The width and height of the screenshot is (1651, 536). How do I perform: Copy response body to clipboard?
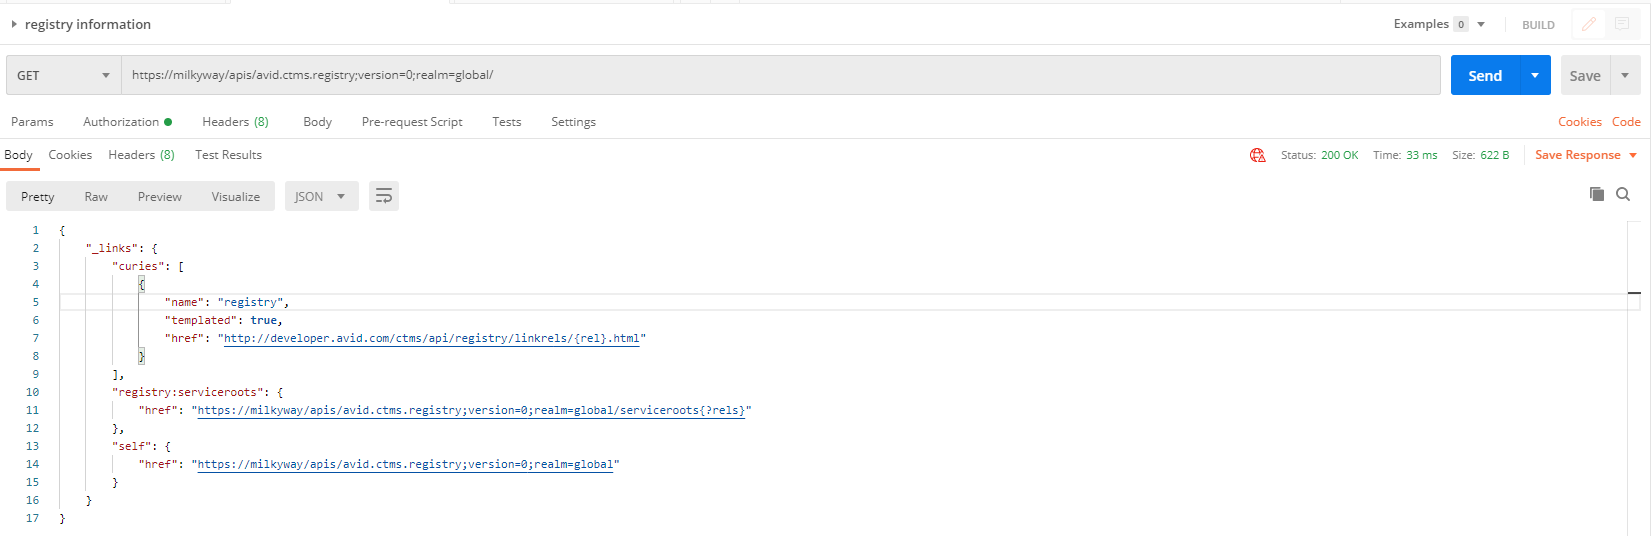tap(1597, 194)
